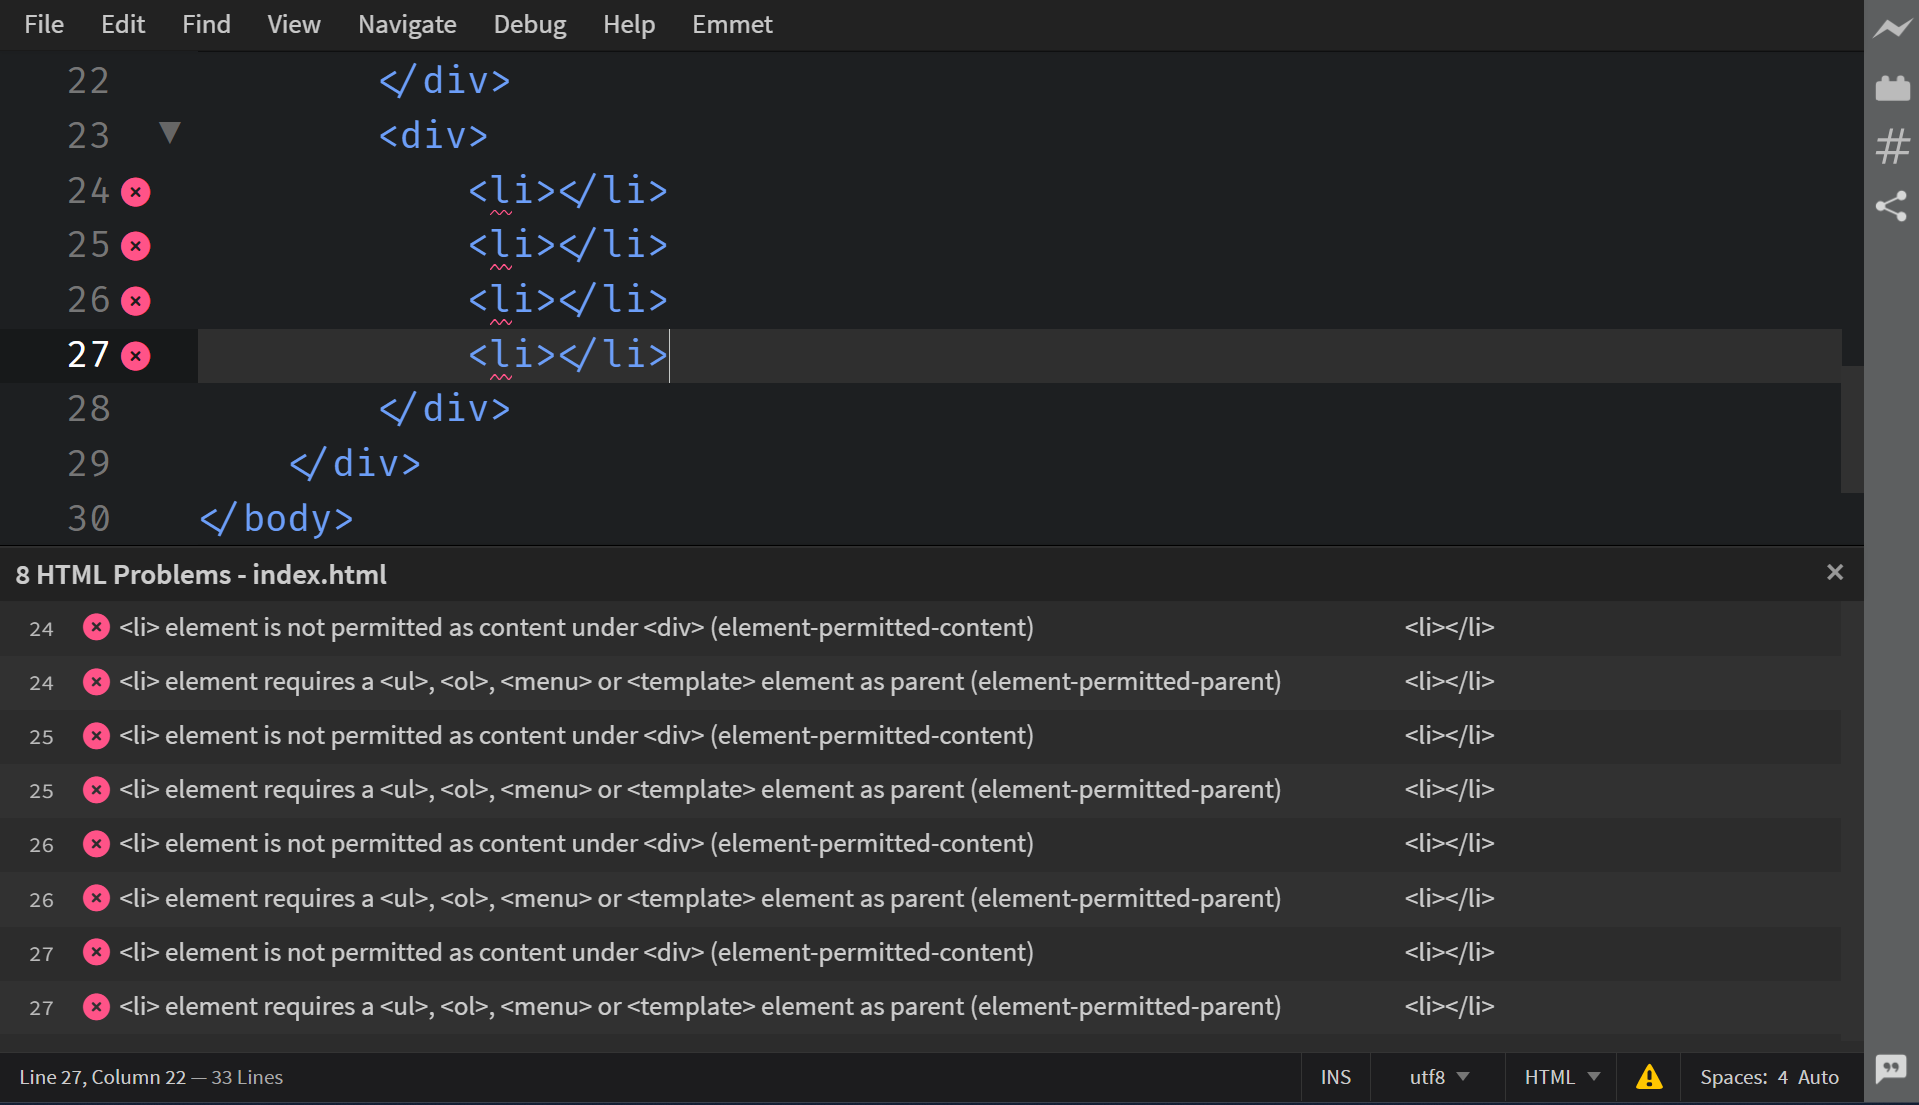
Task: Click line number 30 in gutter
Action: click(88, 519)
